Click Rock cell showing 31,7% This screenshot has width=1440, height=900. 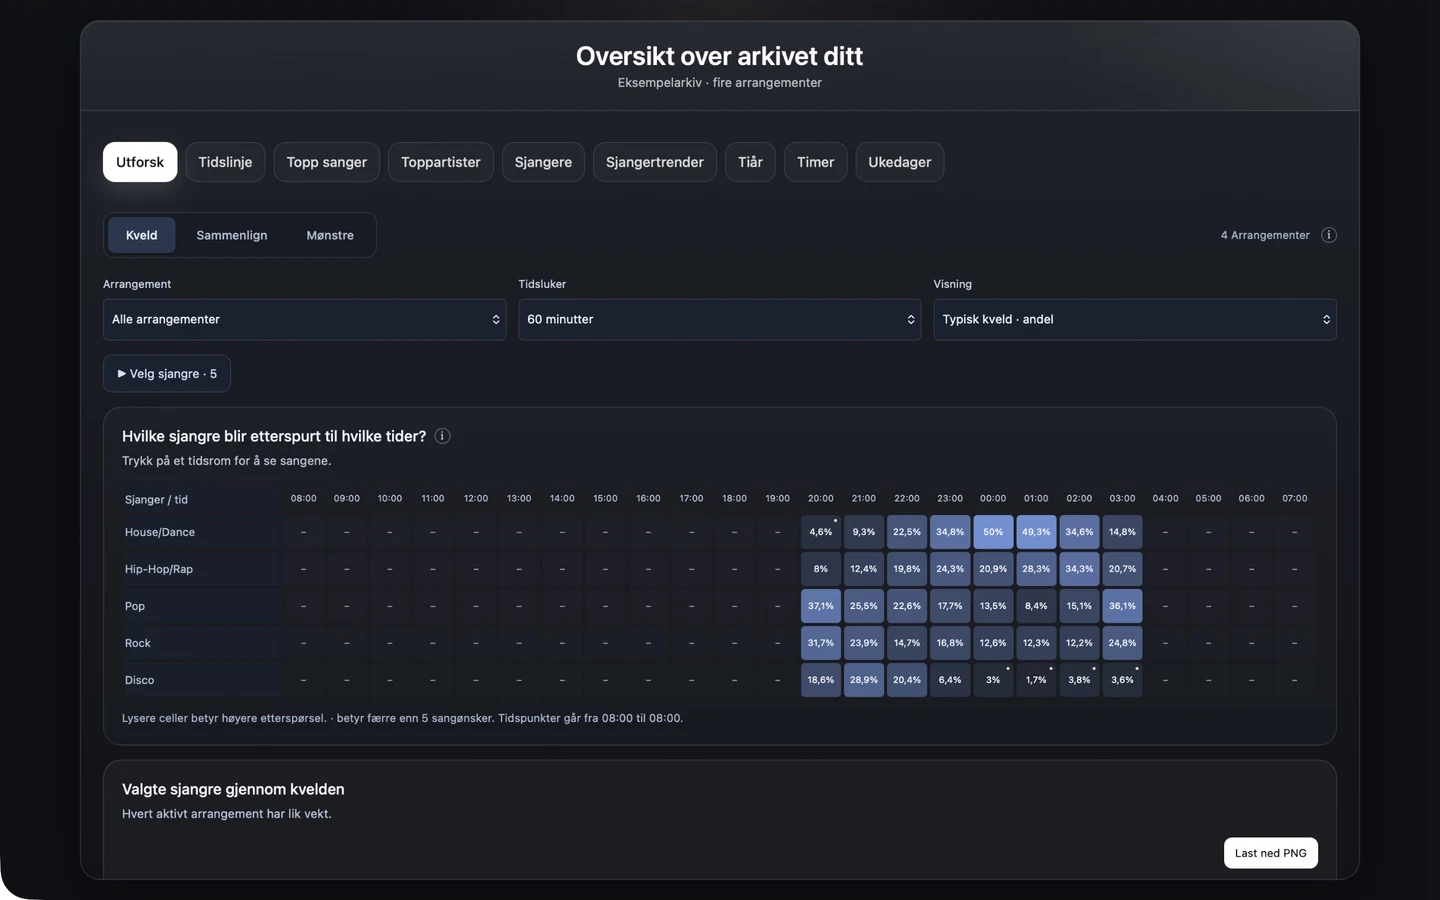pyautogui.click(x=821, y=643)
